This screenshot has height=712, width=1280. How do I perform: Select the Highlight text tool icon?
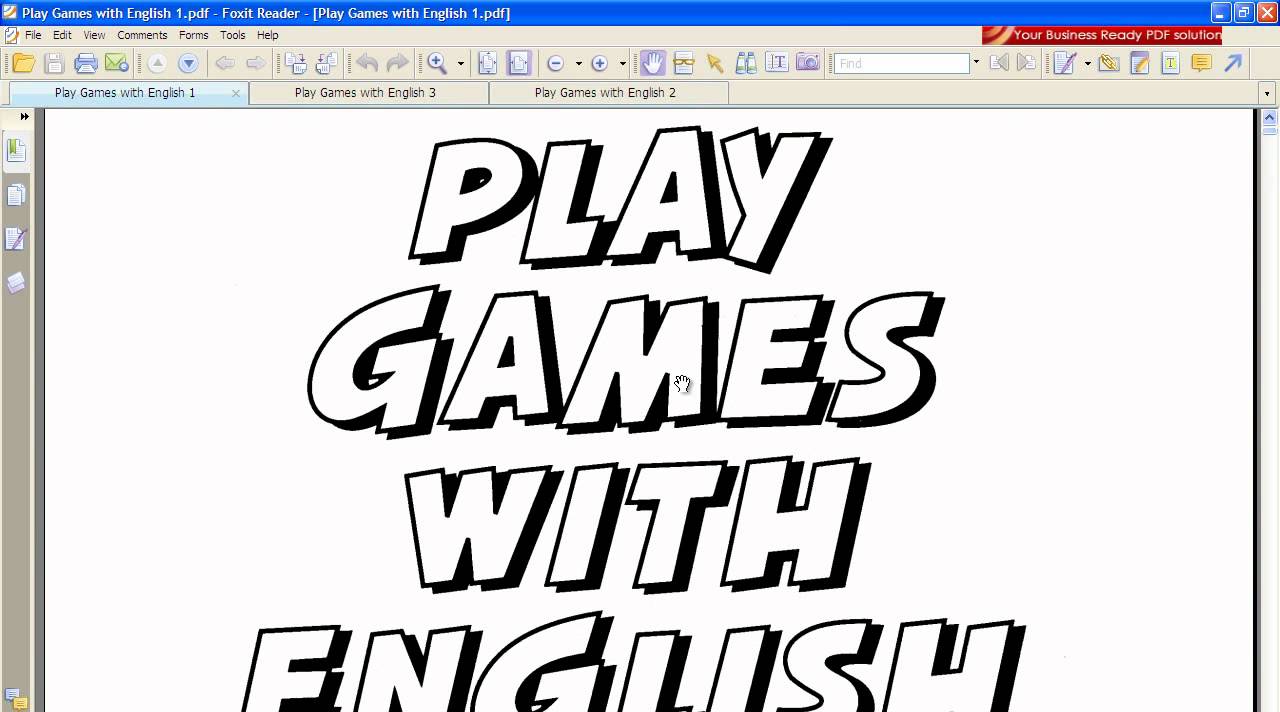point(1170,63)
